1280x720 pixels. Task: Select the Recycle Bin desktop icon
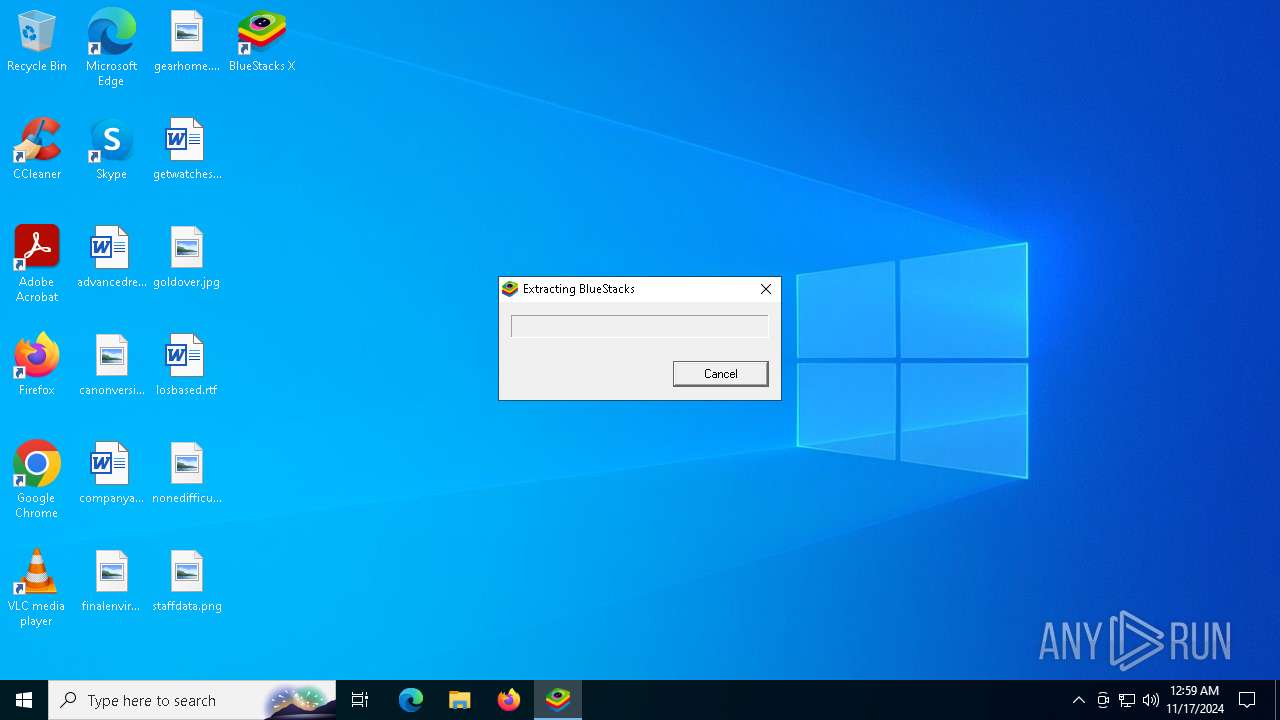pos(37,42)
